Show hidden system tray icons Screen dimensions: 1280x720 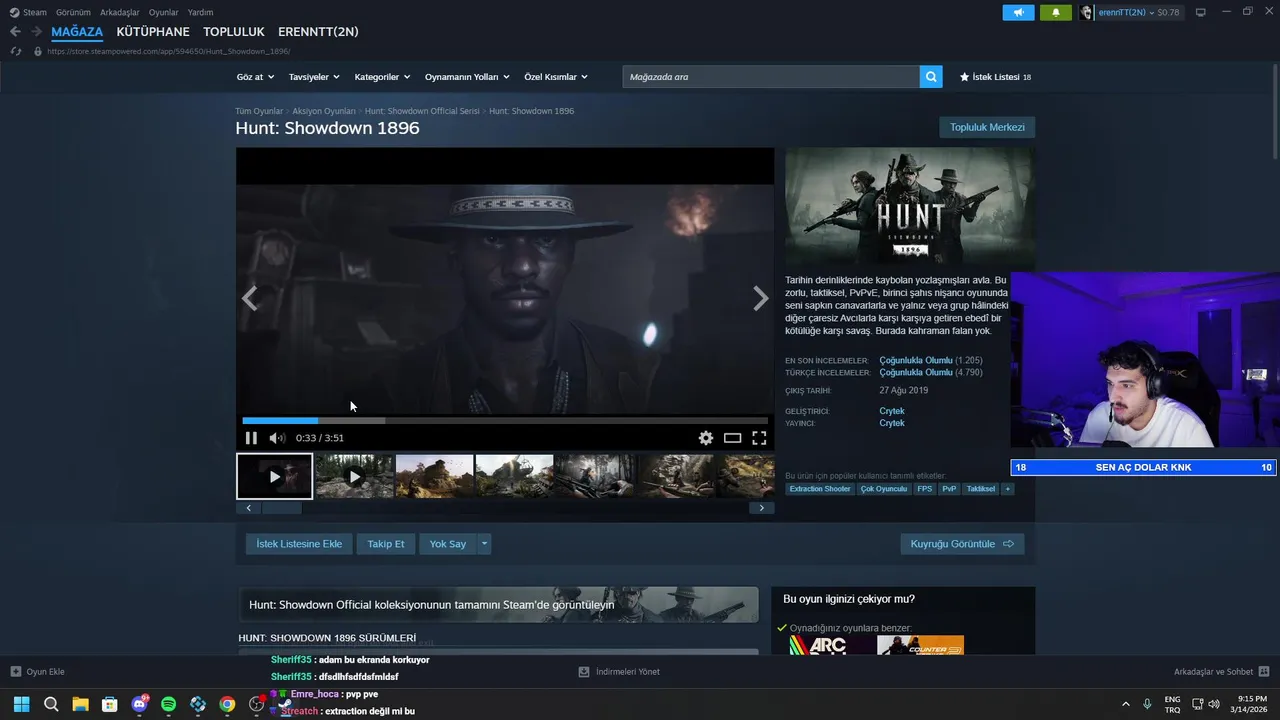tap(1125, 704)
